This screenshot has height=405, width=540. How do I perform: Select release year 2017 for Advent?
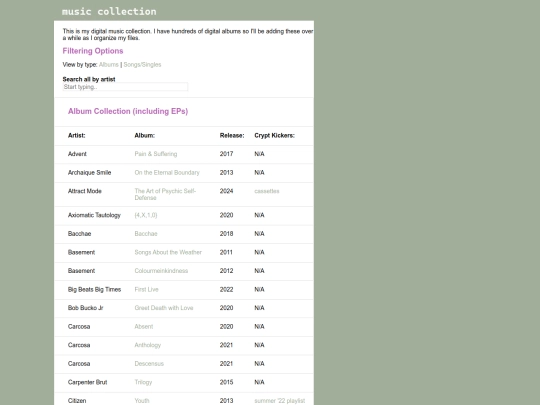pyautogui.click(x=226, y=154)
